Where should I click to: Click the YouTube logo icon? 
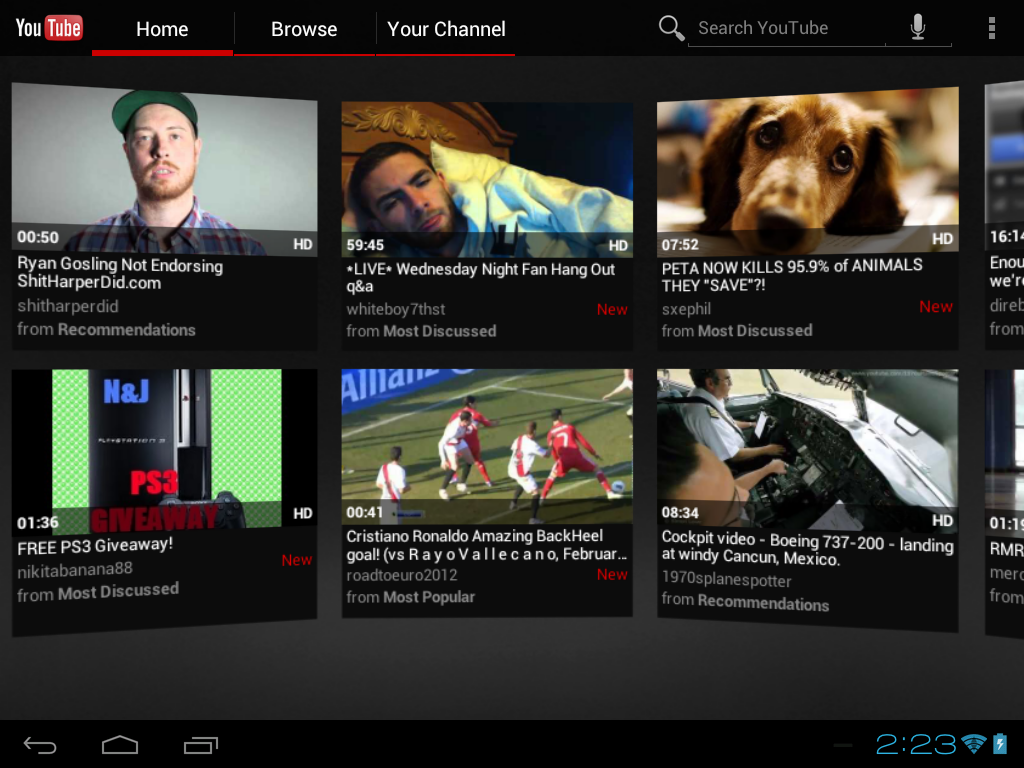click(x=48, y=27)
